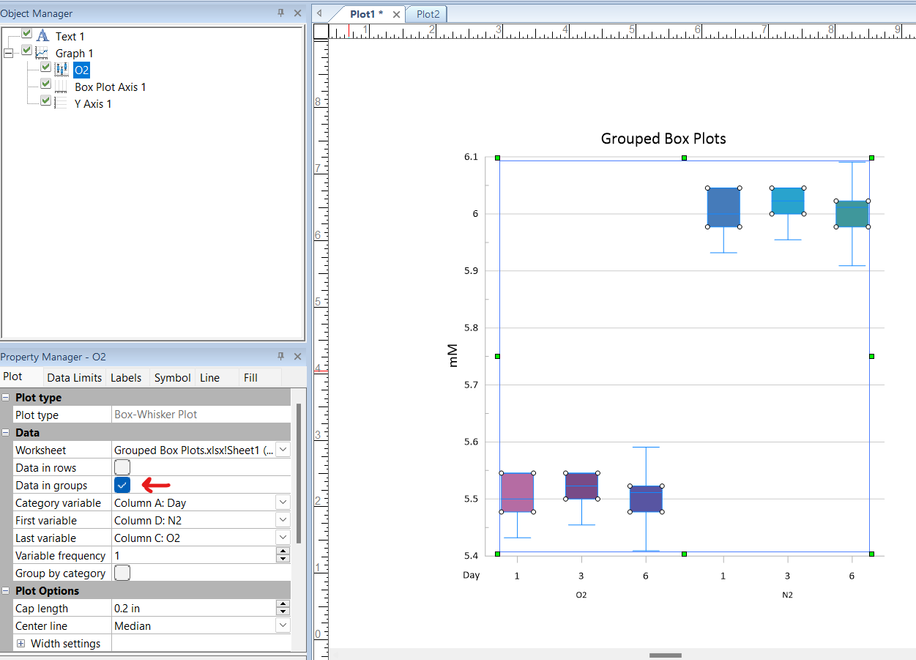Click the Y Axis 1 icon
The image size is (916, 660).
(62, 103)
